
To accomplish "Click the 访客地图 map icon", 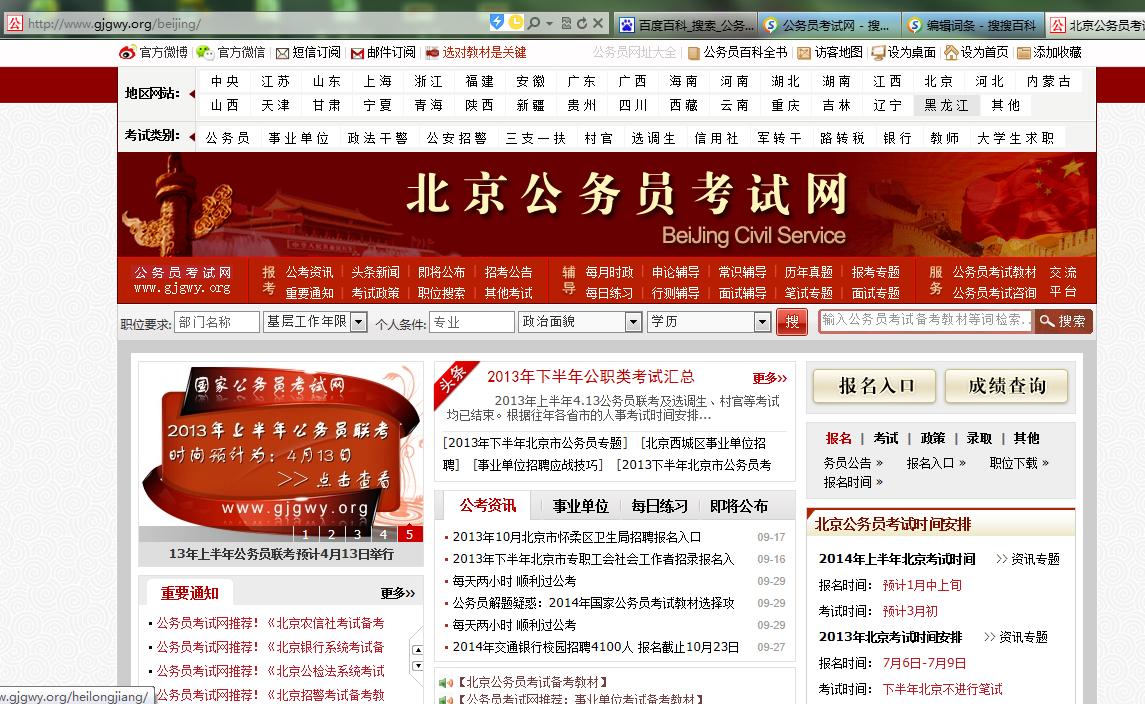I will (804, 53).
